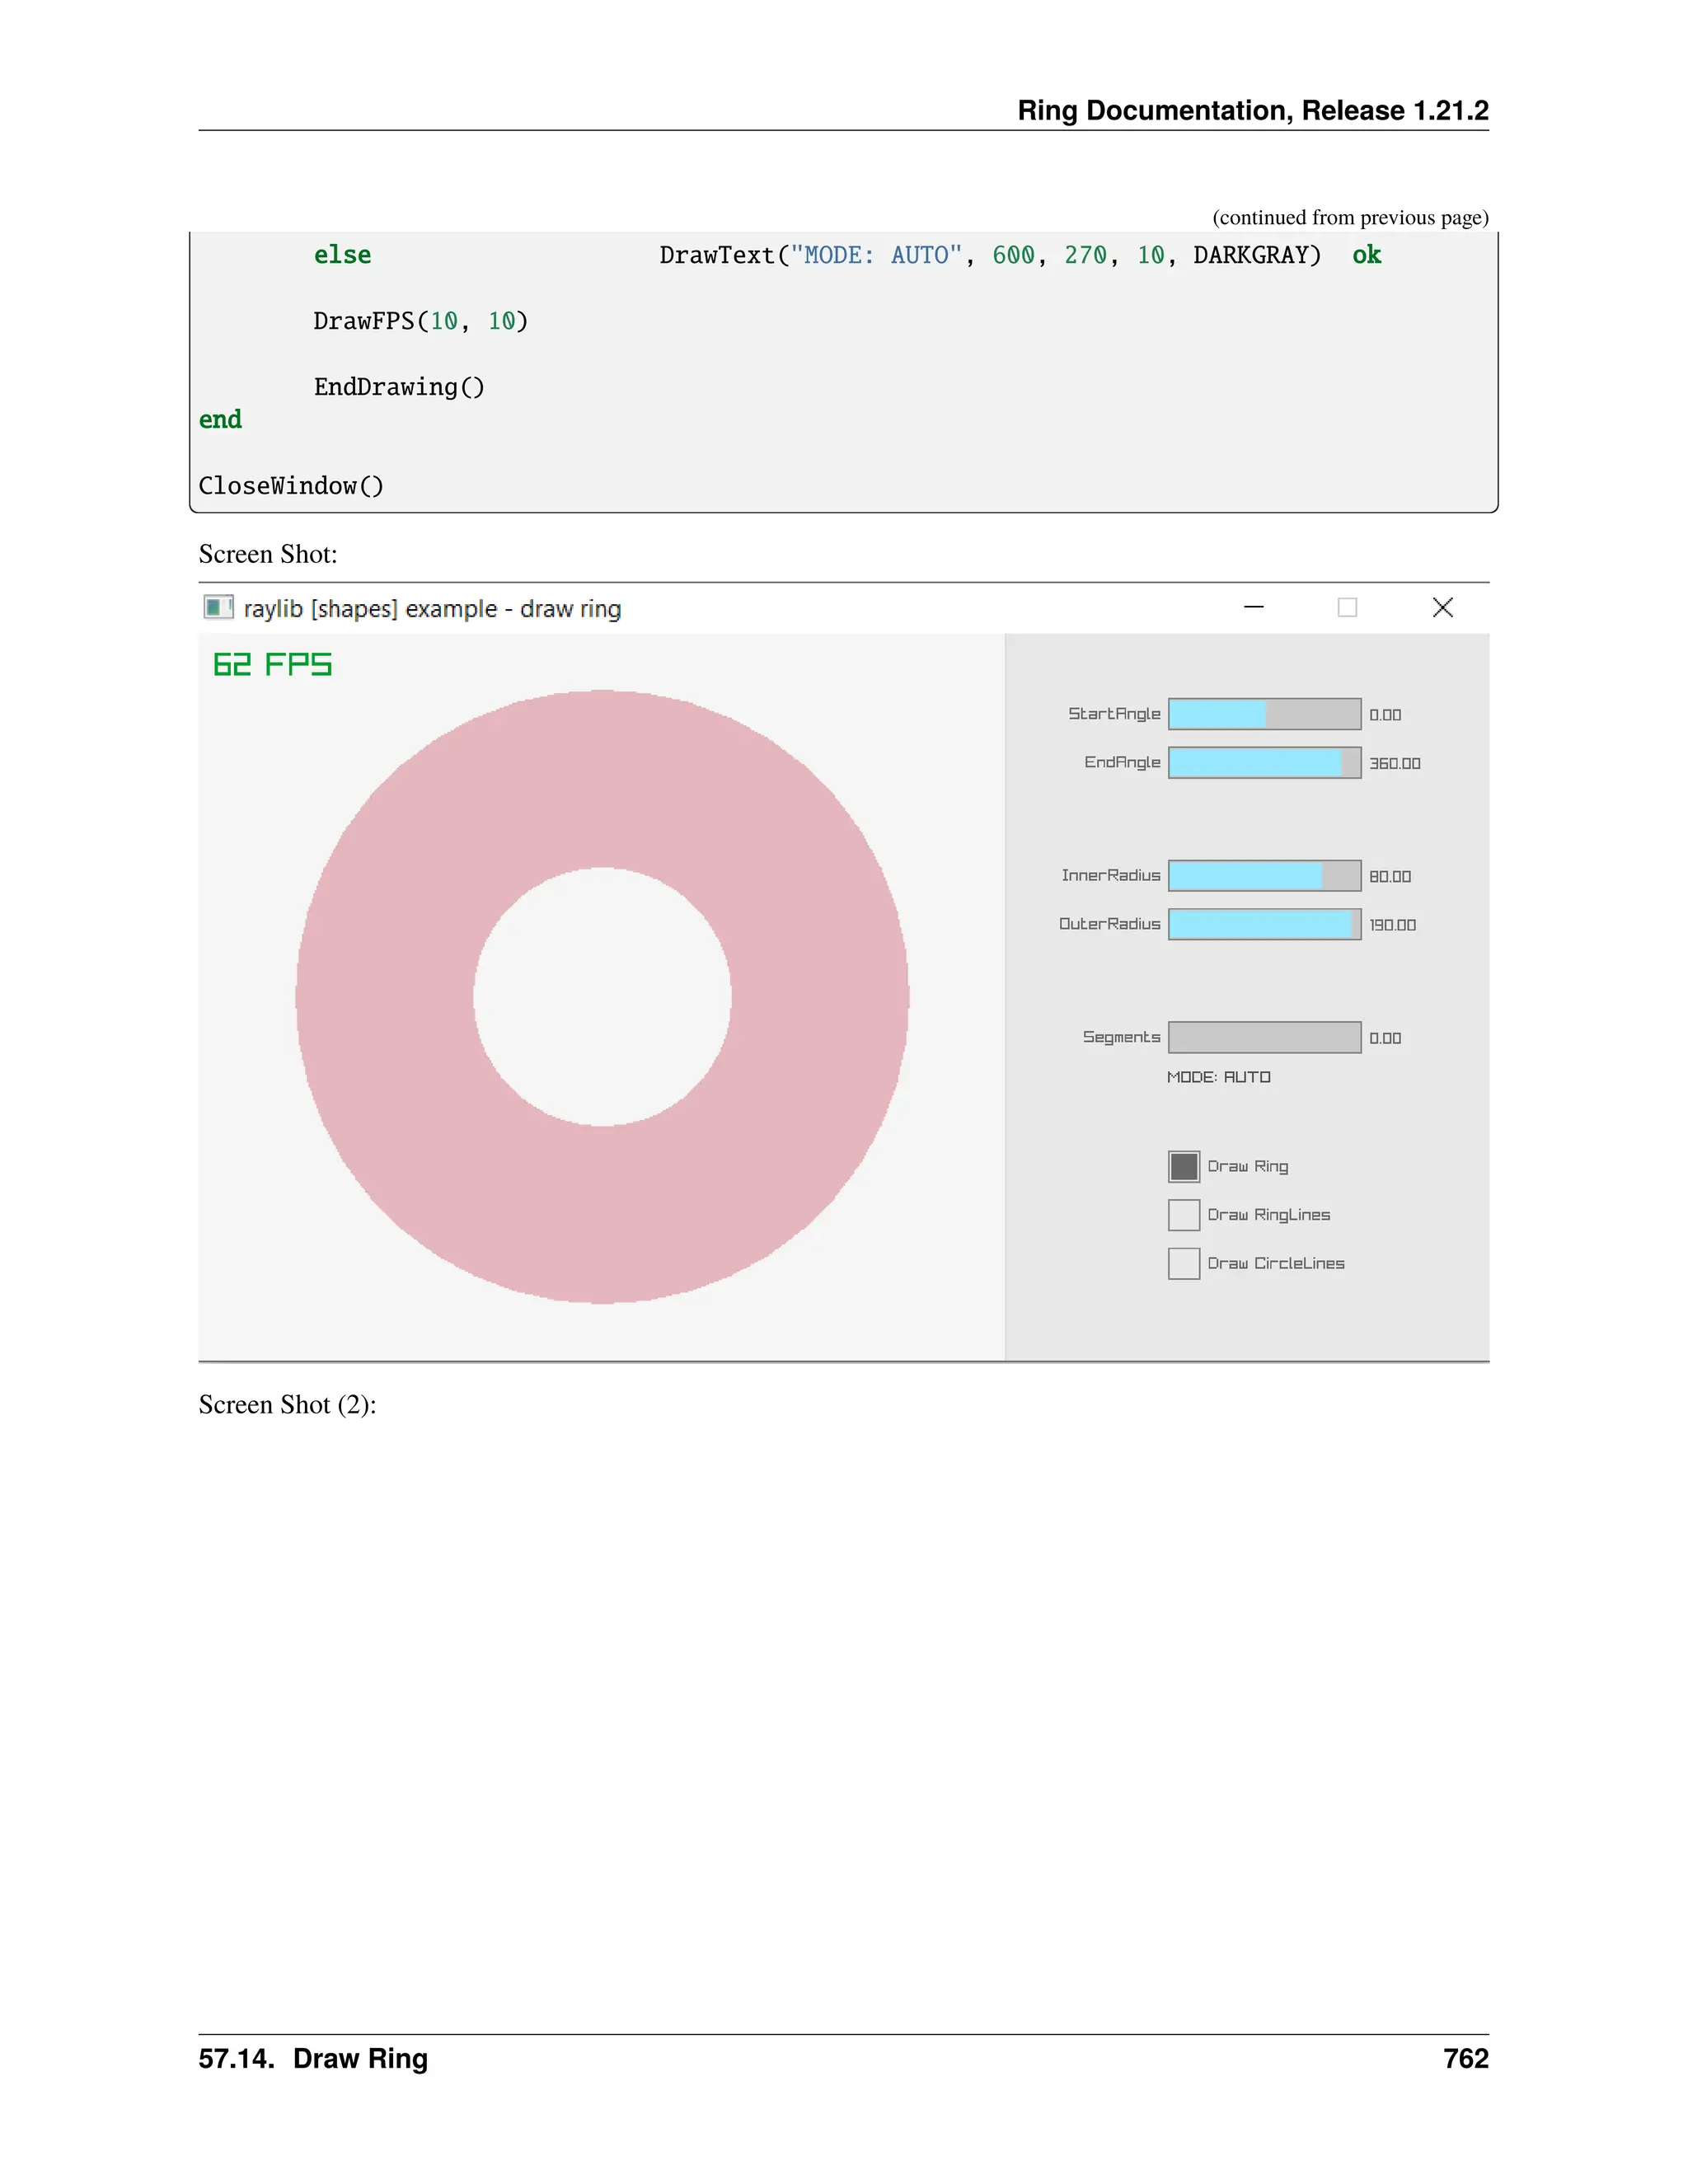Click the OuterRadius 190.00 value
The width and height of the screenshot is (1688, 2184).
(x=1392, y=925)
